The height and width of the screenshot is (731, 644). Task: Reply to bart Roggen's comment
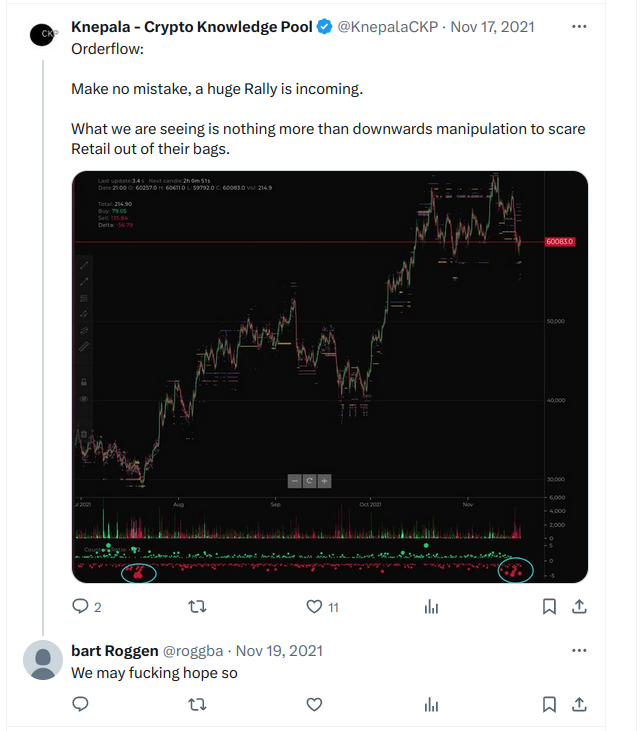coord(80,704)
